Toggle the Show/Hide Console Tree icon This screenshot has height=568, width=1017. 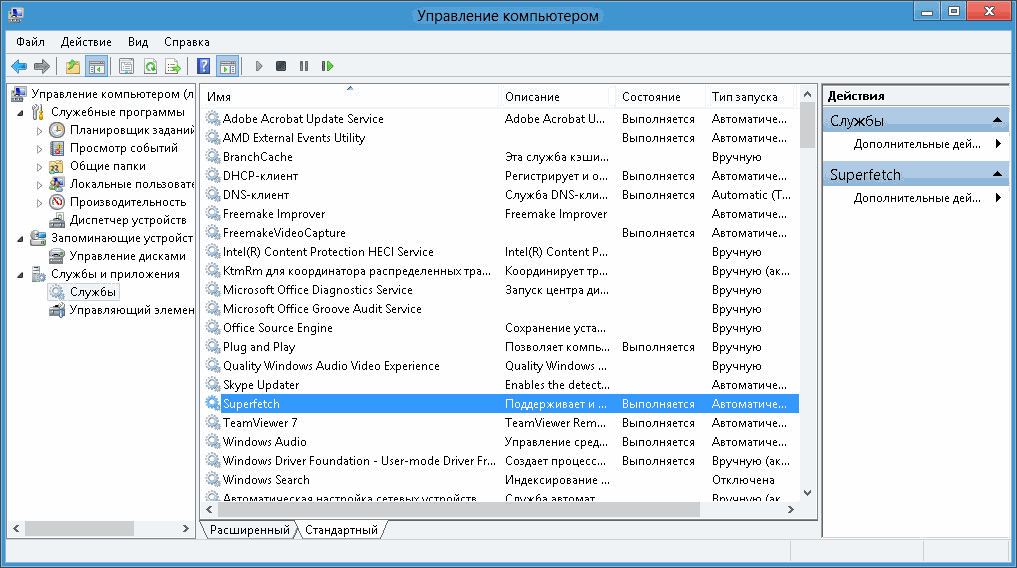click(97, 66)
